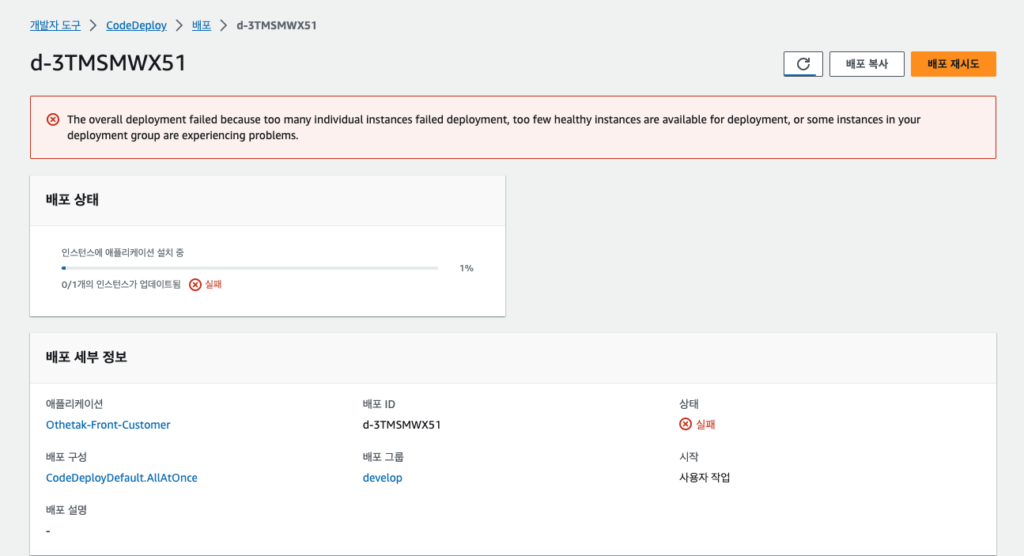Image resolution: width=1024 pixels, height=556 pixels.
Task: Open the Othetak-Front-Customer application link
Action: tap(108, 424)
